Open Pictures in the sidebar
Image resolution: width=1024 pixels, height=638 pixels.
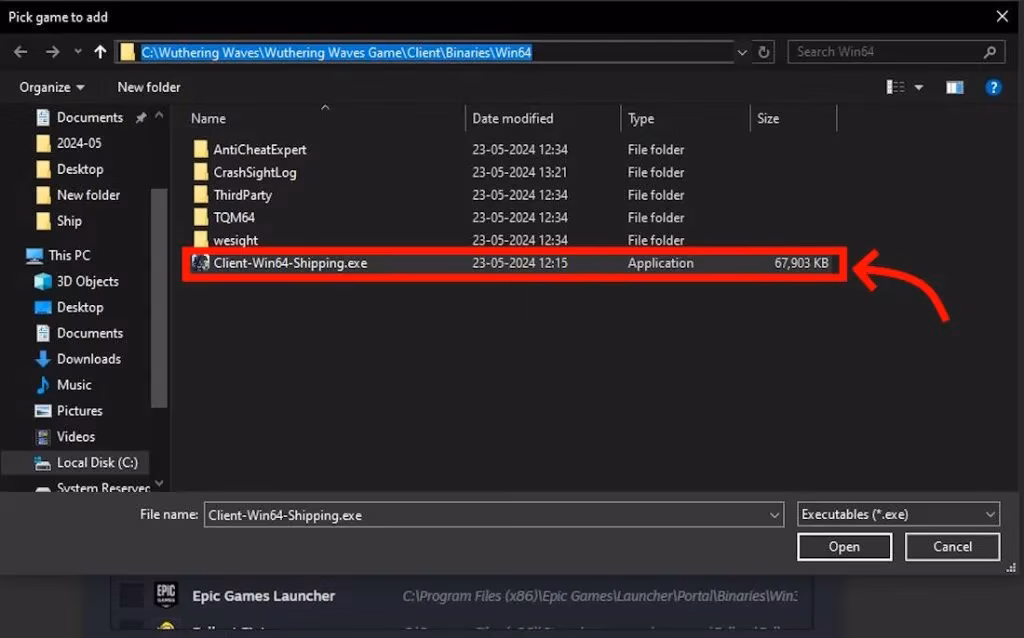69,411
